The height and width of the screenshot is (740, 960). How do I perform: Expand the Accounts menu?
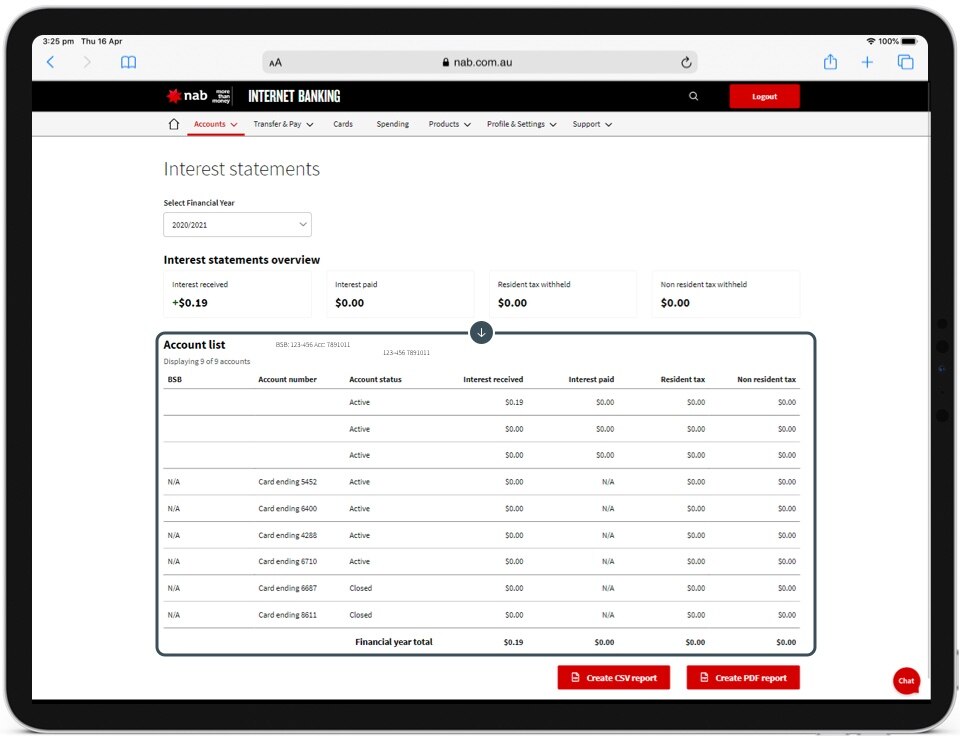(x=215, y=125)
